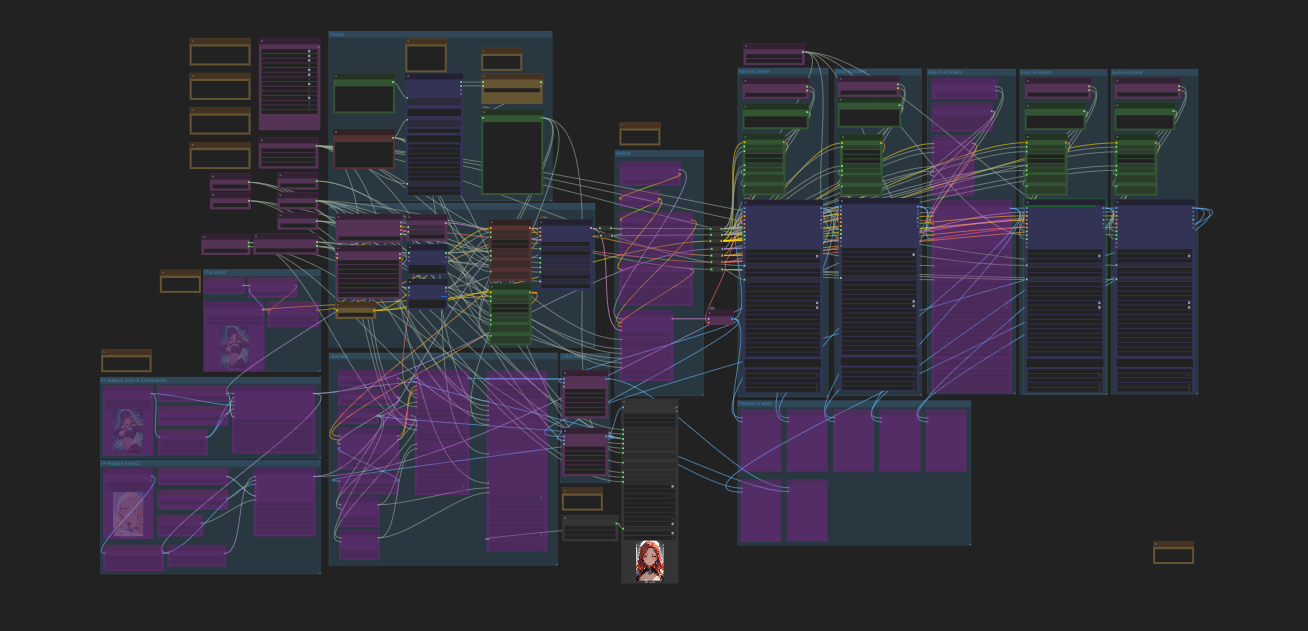This screenshot has width=1308, height=631.
Task: Select the brown note node above Refiner group
Action: (x=639, y=134)
